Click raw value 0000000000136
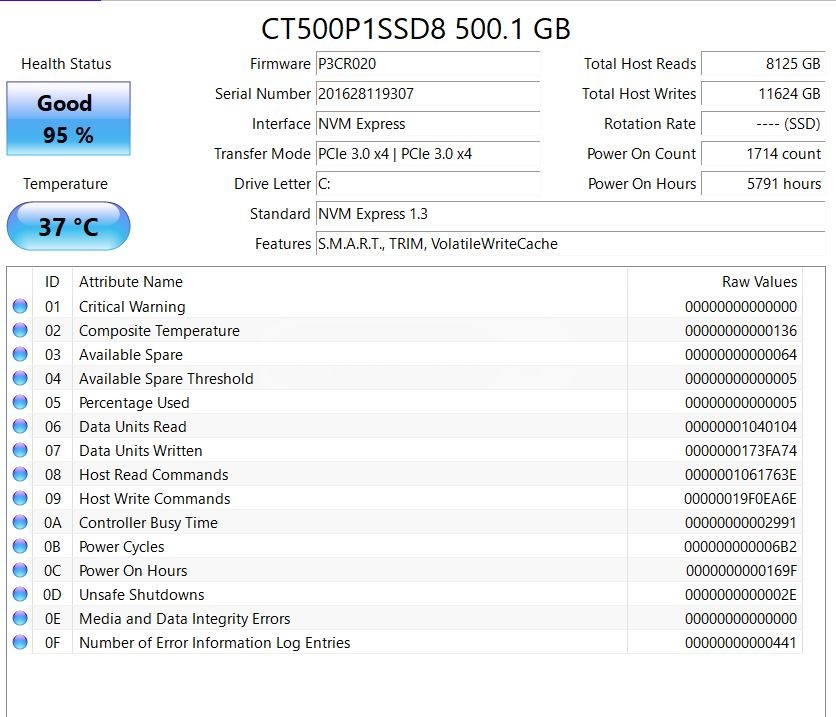Image resolution: width=836 pixels, height=717 pixels. tap(741, 331)
